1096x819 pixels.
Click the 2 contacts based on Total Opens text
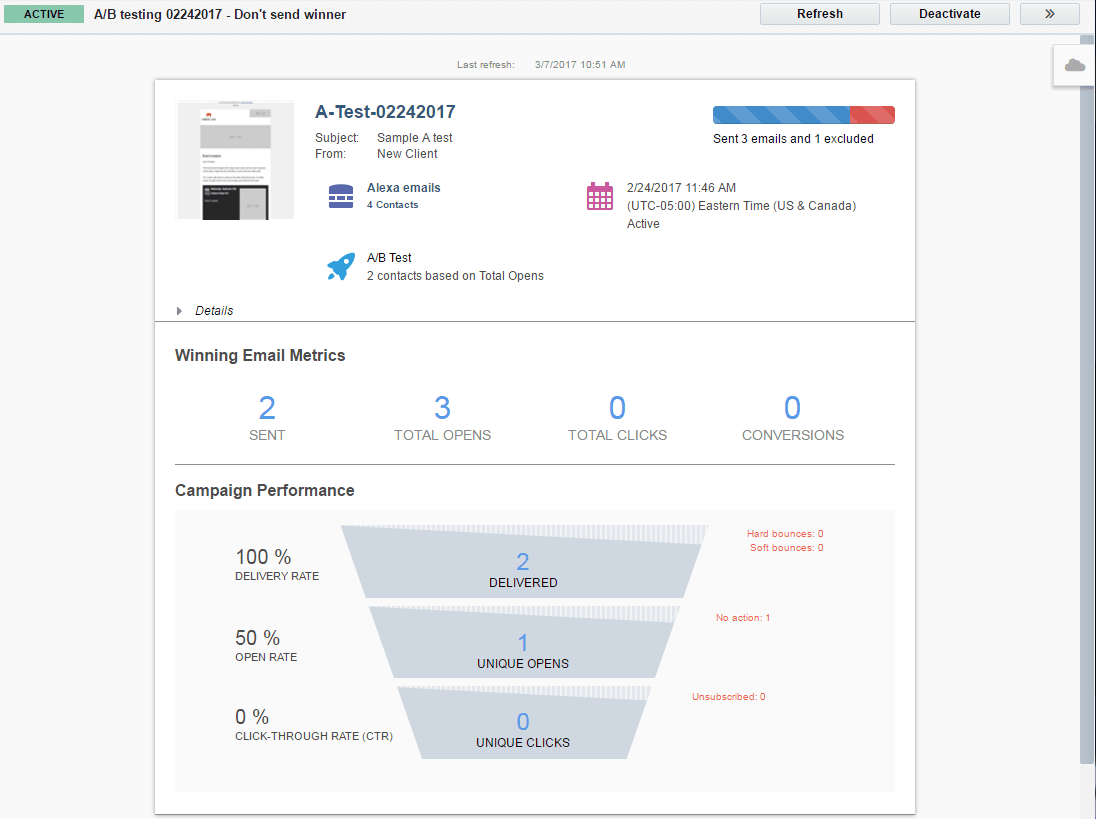455,276
